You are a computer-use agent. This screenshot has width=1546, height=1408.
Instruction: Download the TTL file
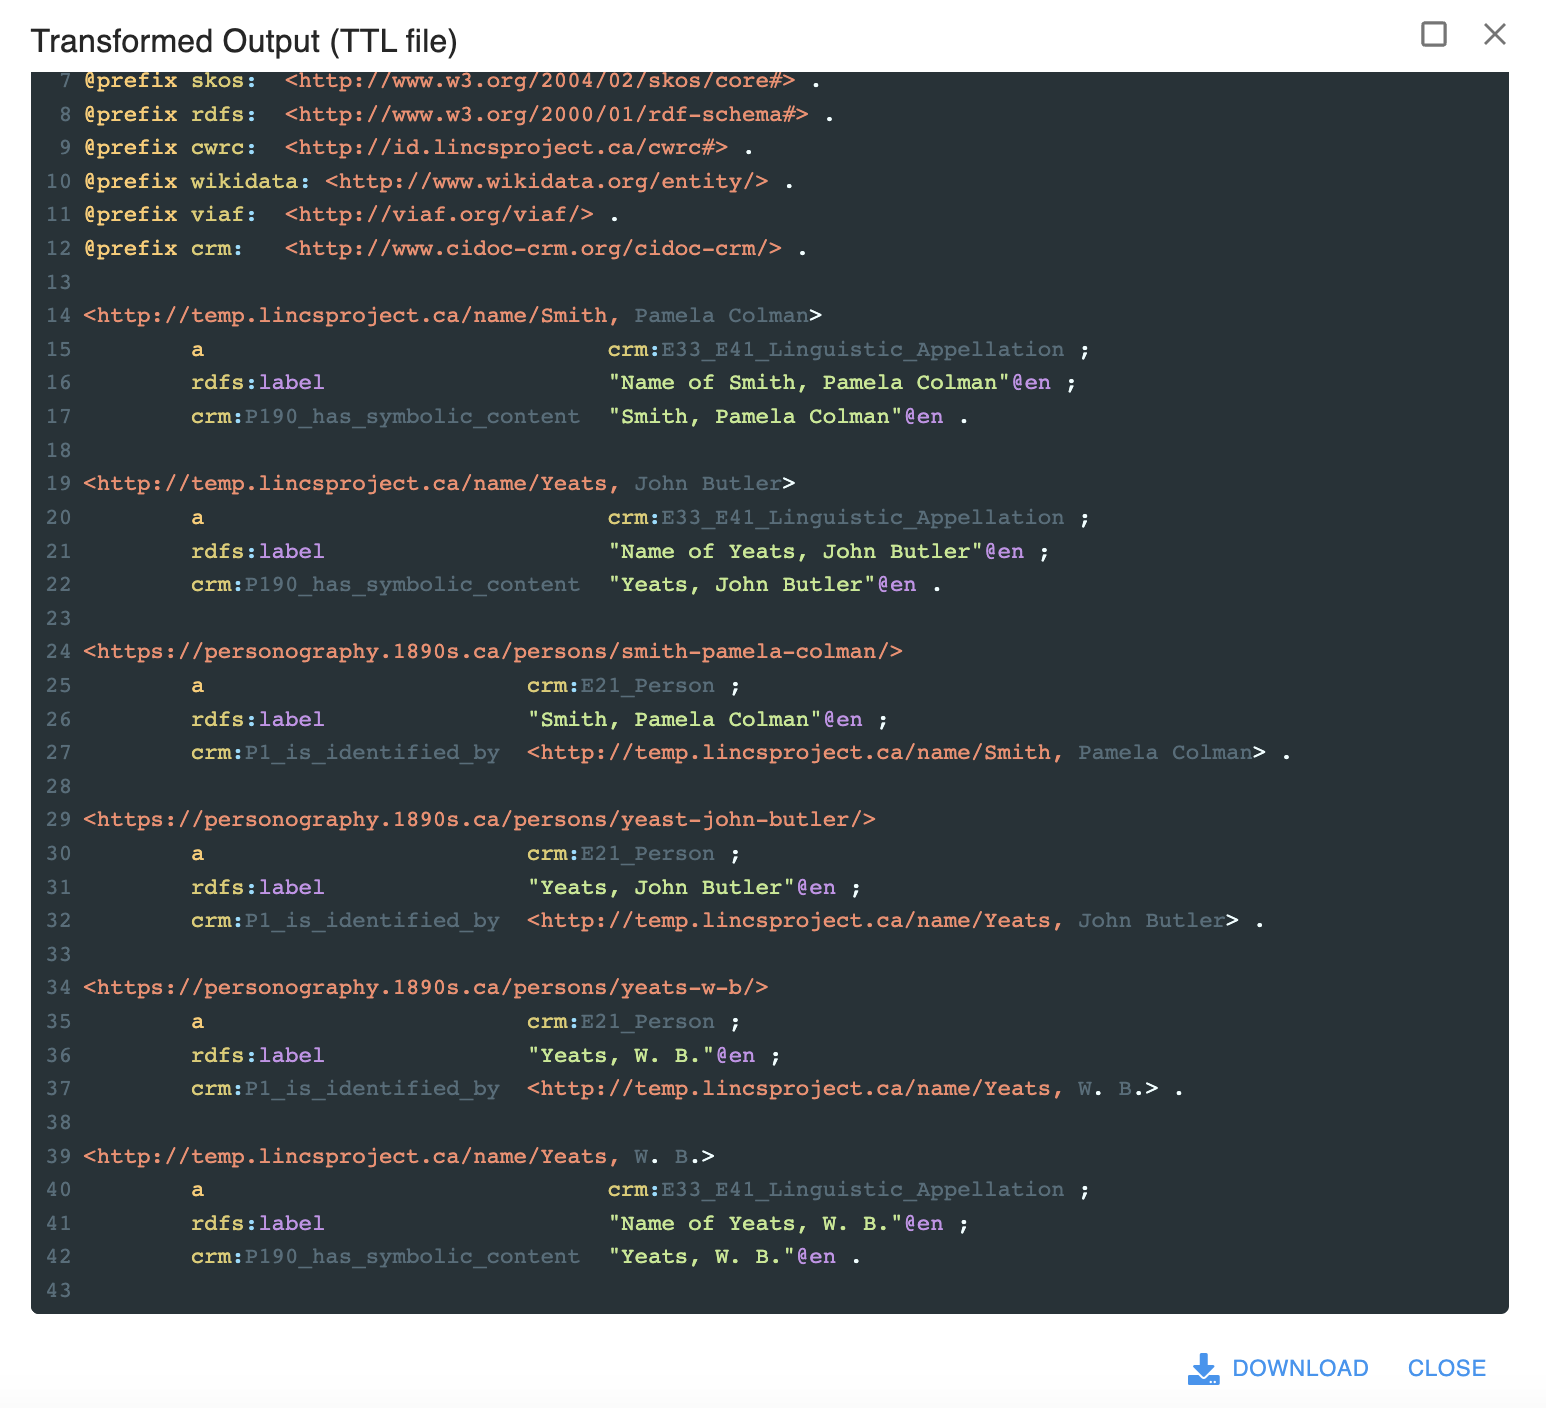coord(1299,1368)
